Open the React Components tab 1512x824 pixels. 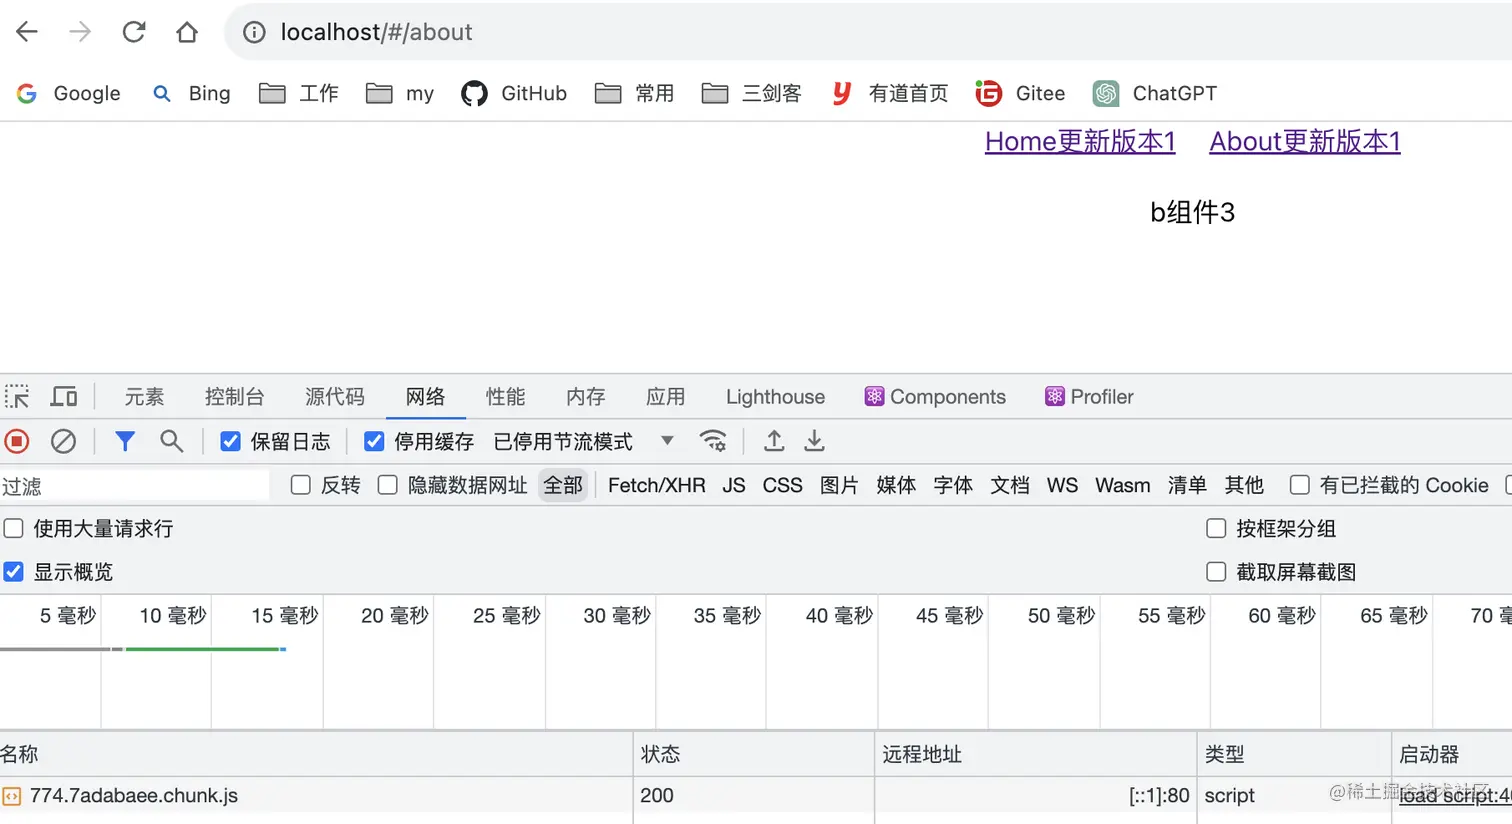click(935, 397)
